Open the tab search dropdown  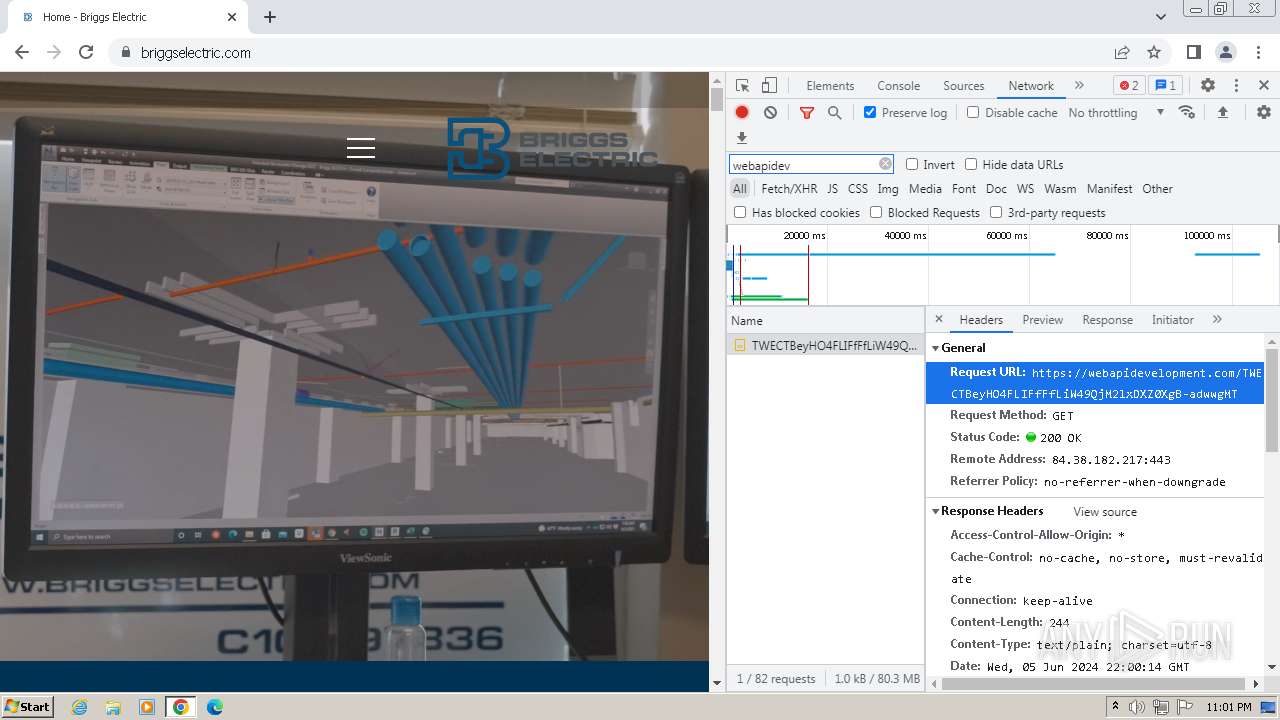(x=1160, y=17)
